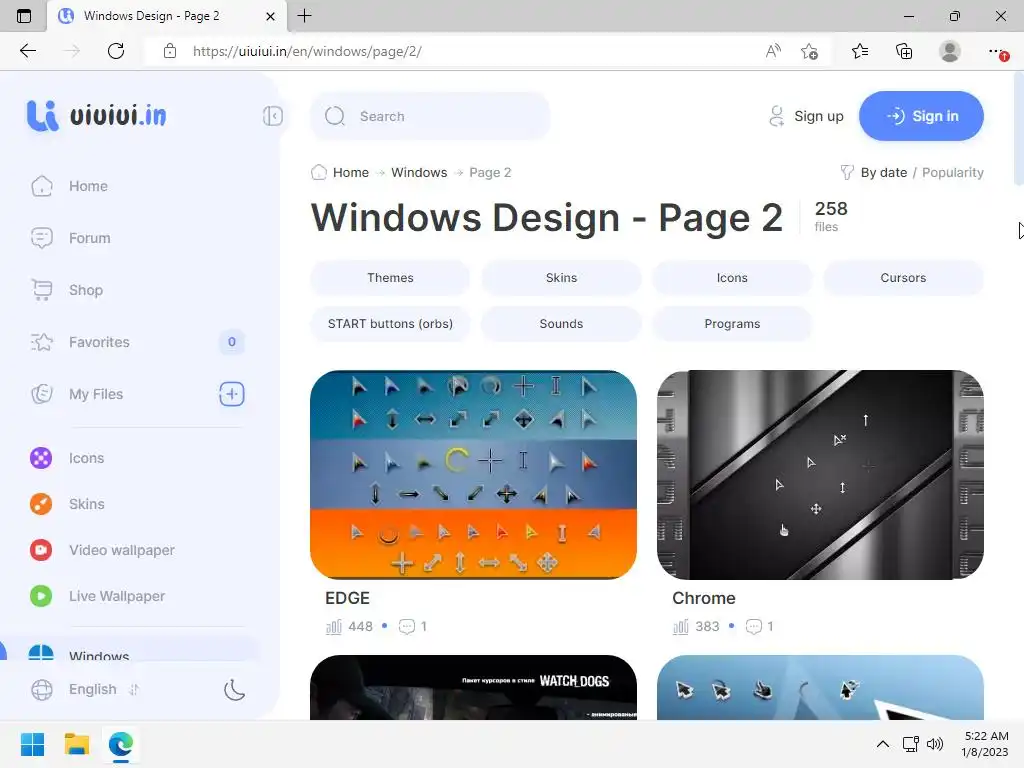This screenshot has width=1024, height=768.
Task: Go to Home breadcrumb
Action: click(351, 173)
